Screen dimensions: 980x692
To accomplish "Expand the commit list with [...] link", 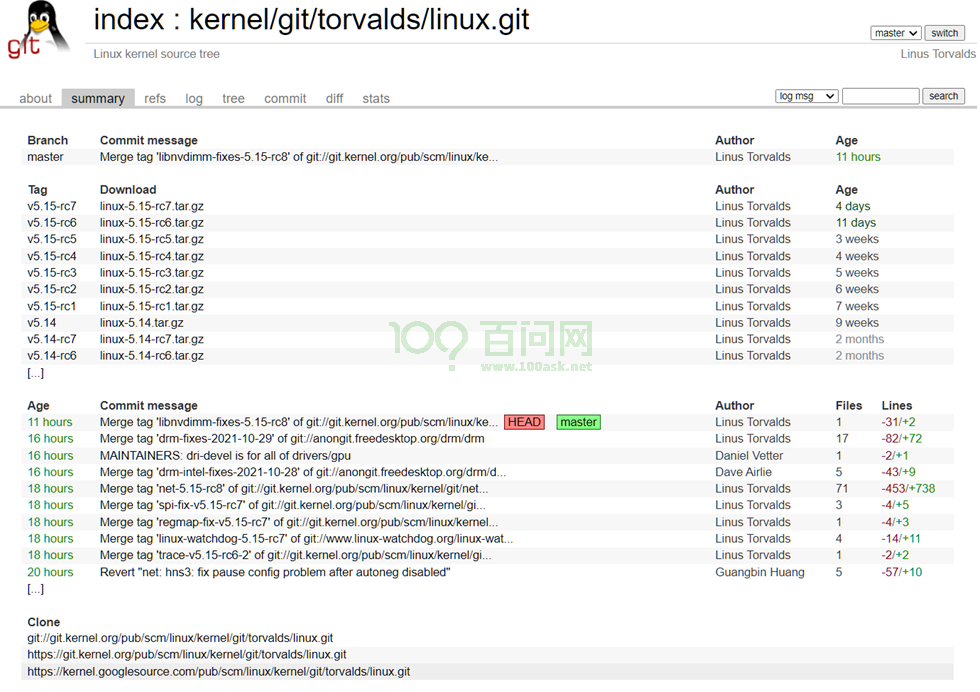I will [x=35, y=589].
